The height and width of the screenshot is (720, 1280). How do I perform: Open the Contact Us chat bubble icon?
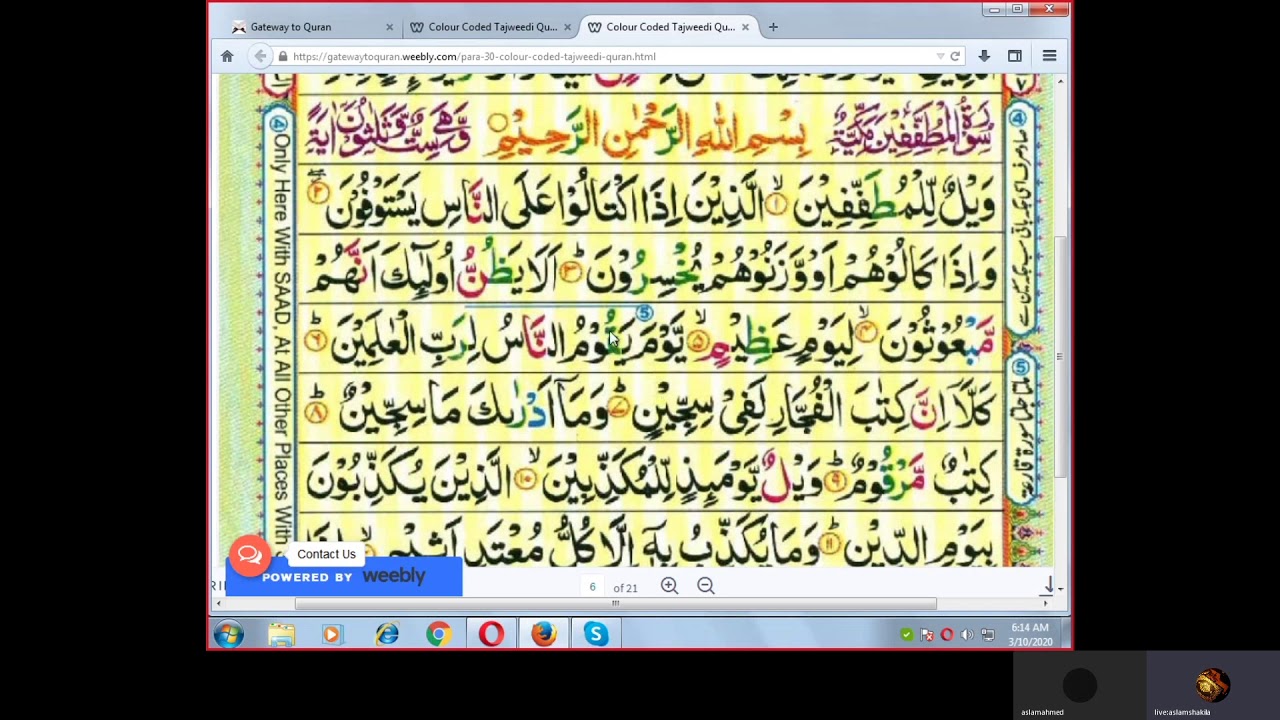[x=250, y=554]
